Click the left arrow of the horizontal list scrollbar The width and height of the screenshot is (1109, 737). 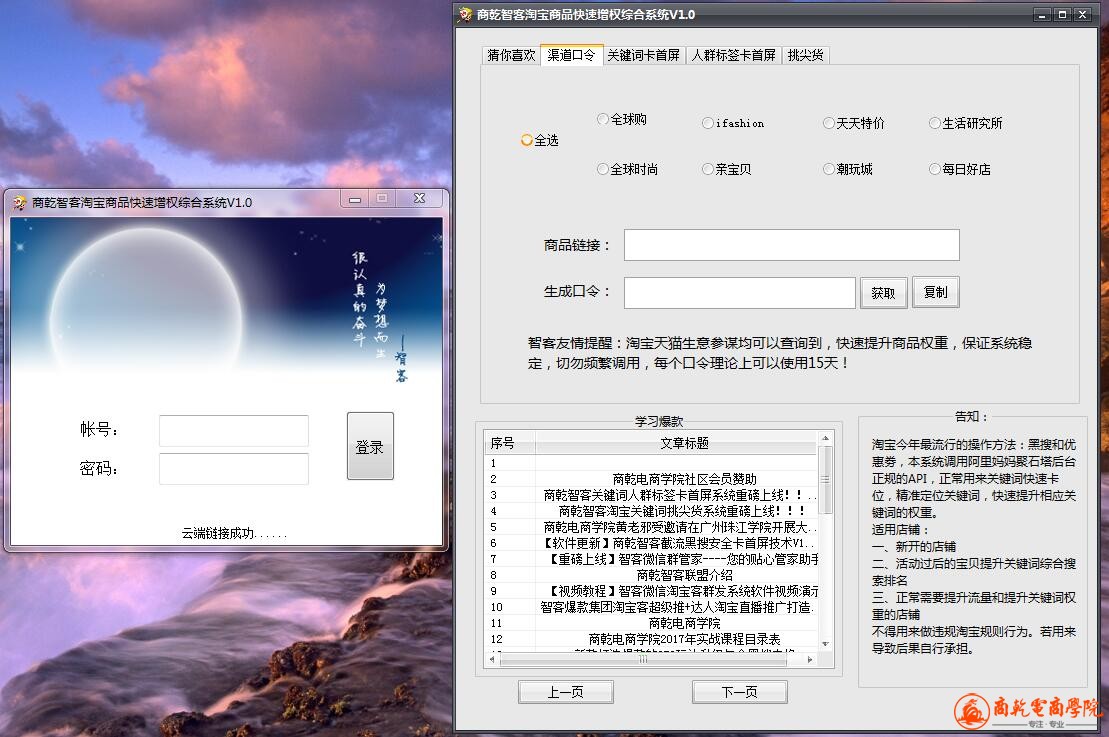(x=492, y=659)
